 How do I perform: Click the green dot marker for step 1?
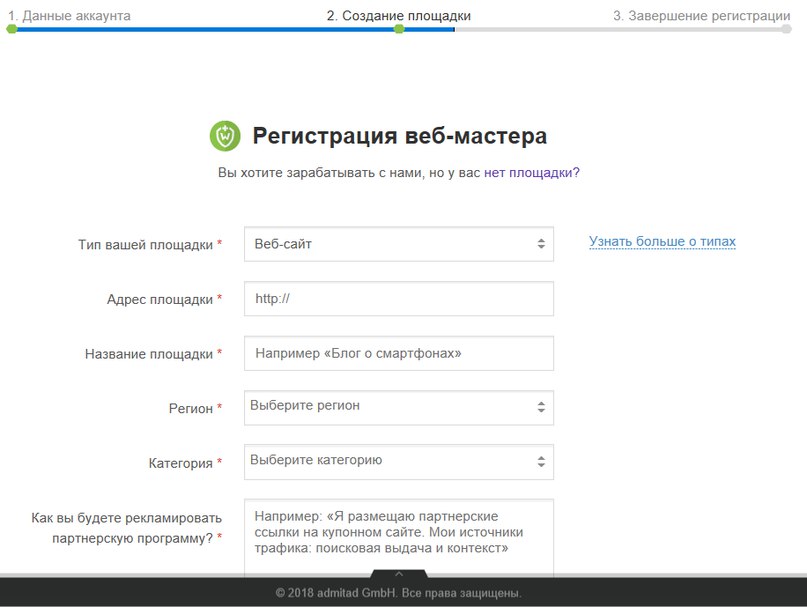tap(12, 29)
